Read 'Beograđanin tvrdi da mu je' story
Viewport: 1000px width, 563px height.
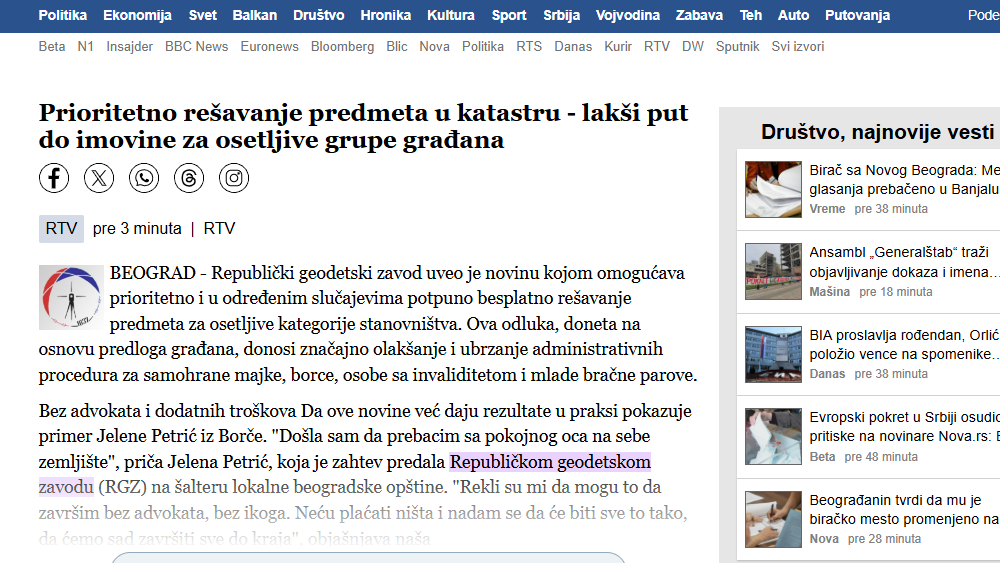coord(904,509)
